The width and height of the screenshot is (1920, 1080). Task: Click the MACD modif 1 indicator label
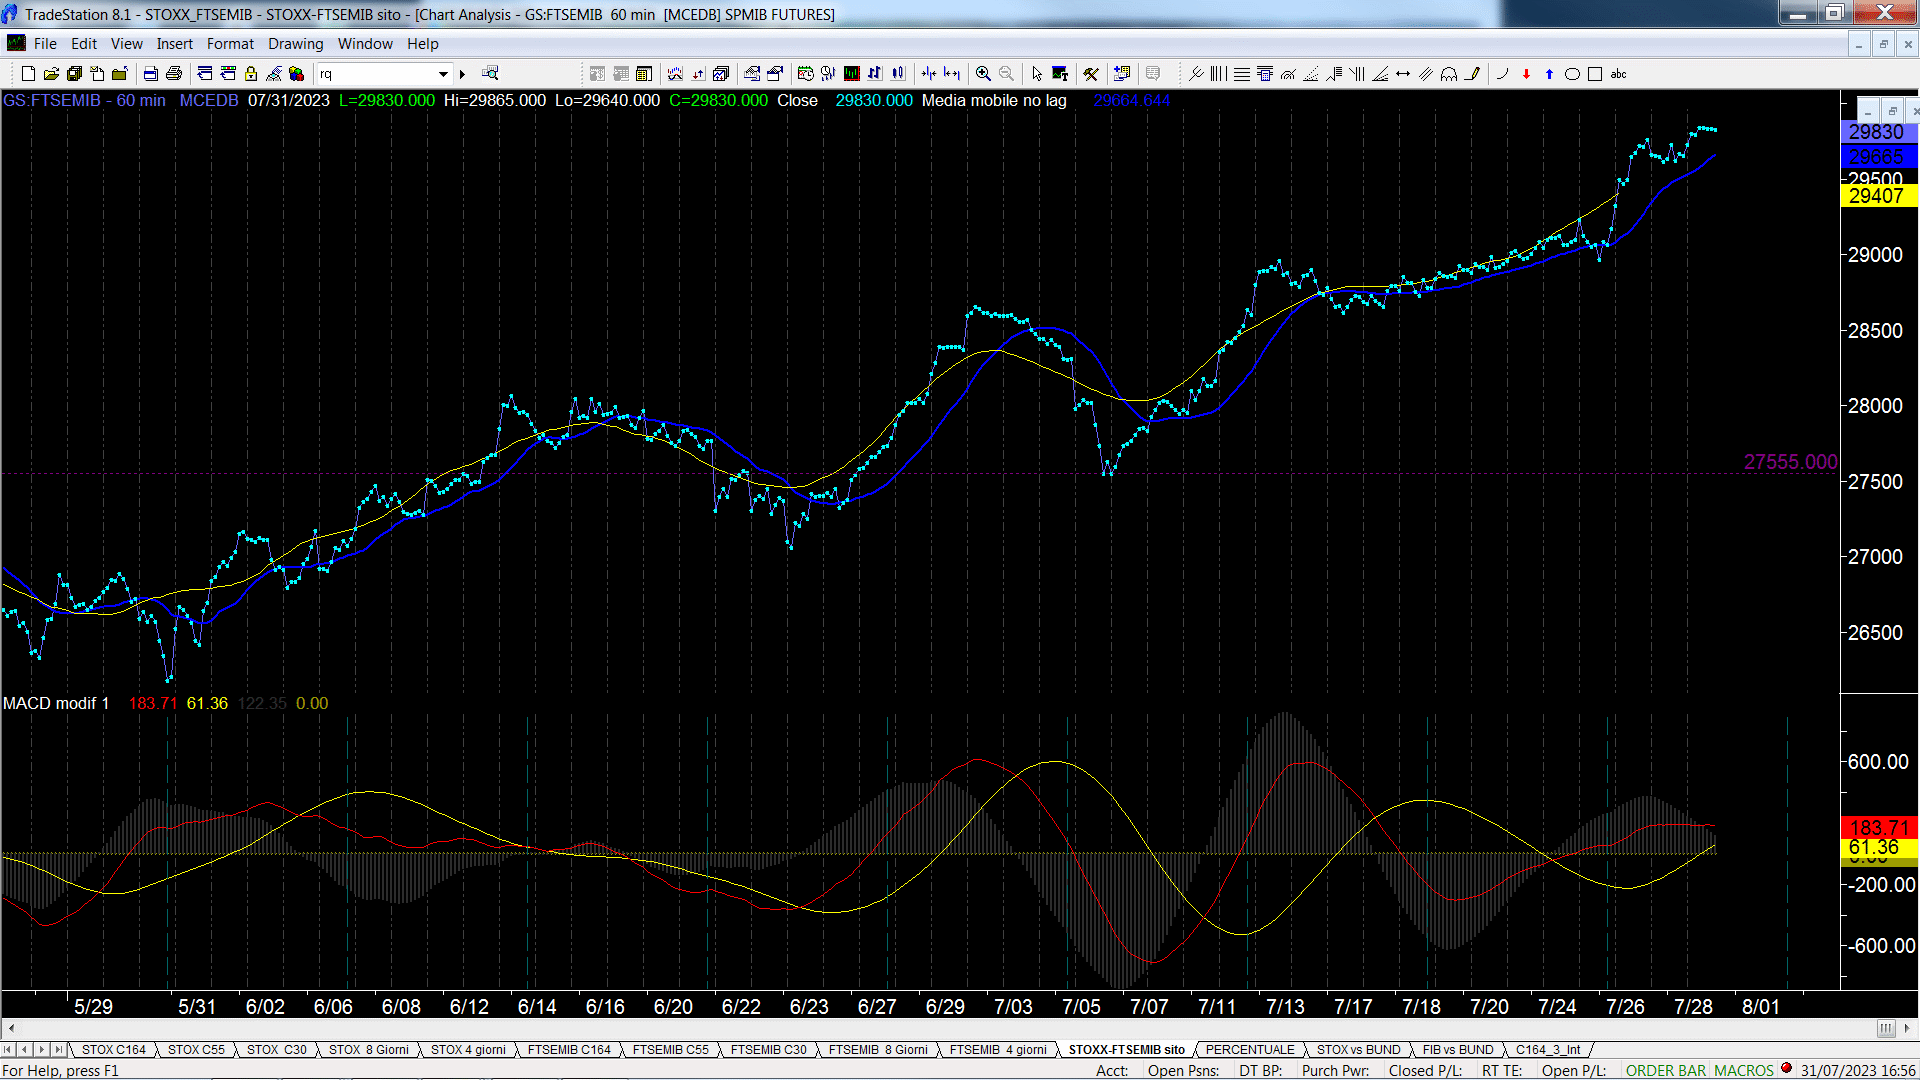(56, 703)
